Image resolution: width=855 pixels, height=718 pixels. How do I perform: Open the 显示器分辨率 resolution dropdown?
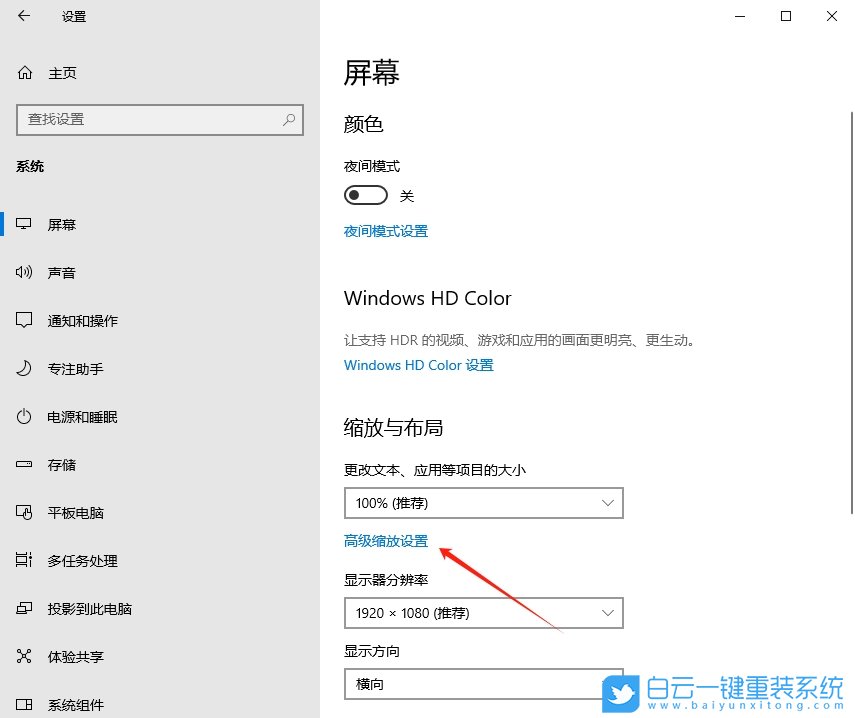point(483,613)
